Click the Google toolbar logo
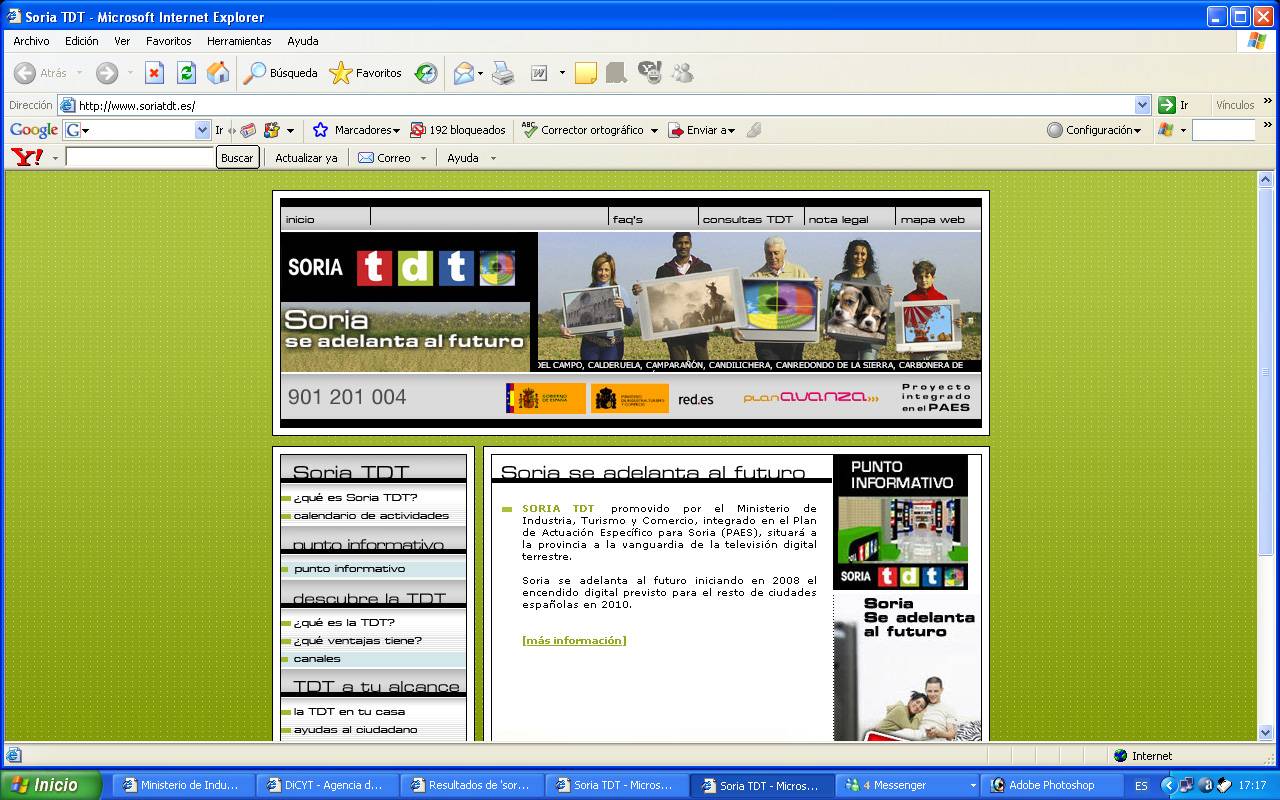Image resolution: width=1280 pixels, height=800 pixels. pyautogui.click(x=33, y=130)
